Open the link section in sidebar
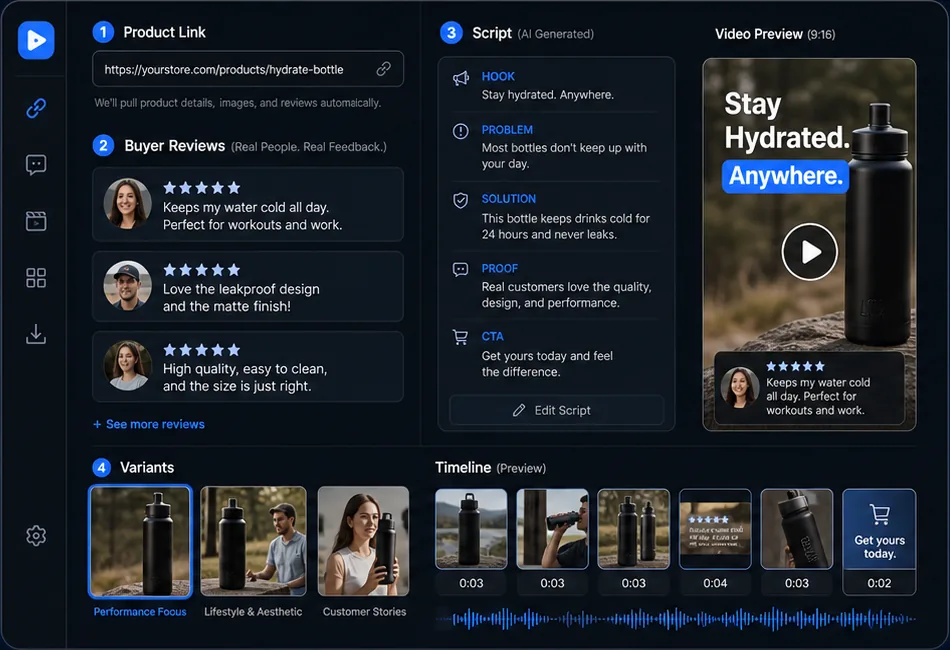Screen dimensions: 950x650 tap(36, 108)
